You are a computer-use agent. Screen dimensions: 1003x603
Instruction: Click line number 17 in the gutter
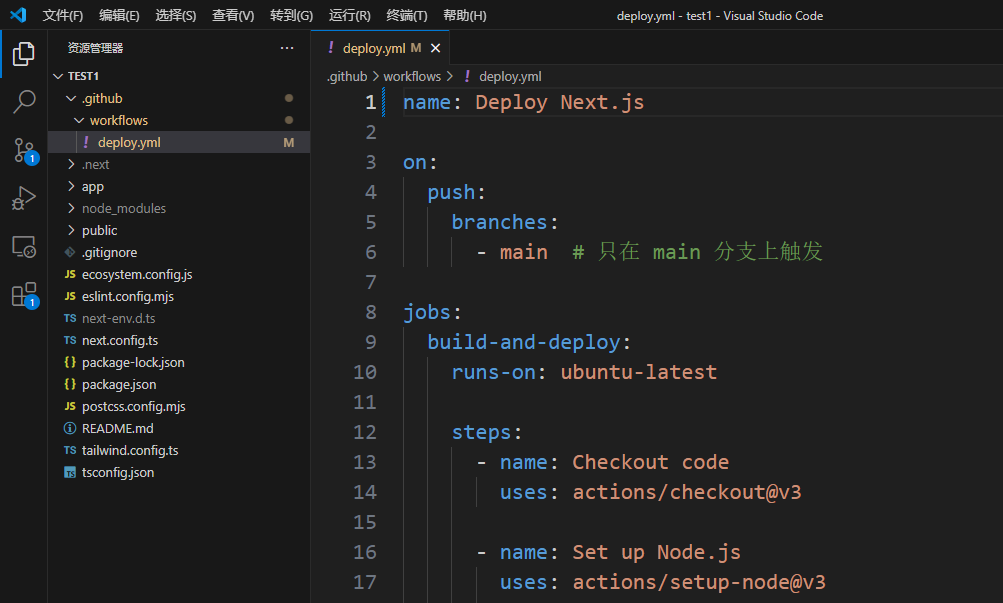point(365,582)
